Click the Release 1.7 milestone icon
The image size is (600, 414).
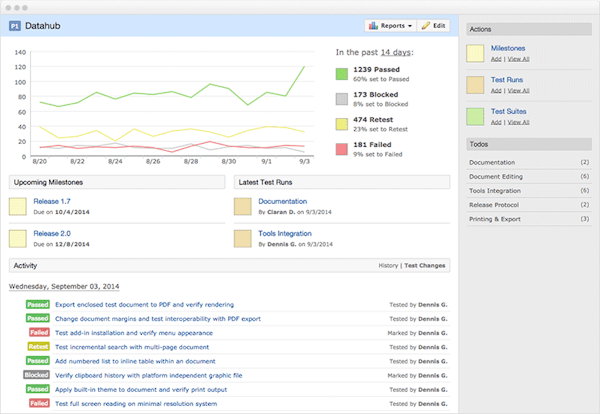click(x=18, y=206)
